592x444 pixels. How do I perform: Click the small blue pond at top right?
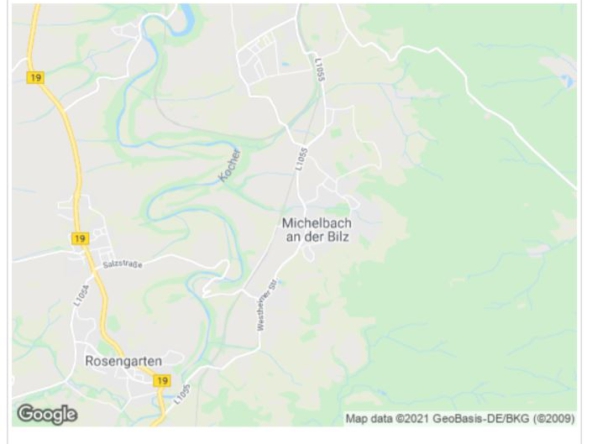pos(567,81)
